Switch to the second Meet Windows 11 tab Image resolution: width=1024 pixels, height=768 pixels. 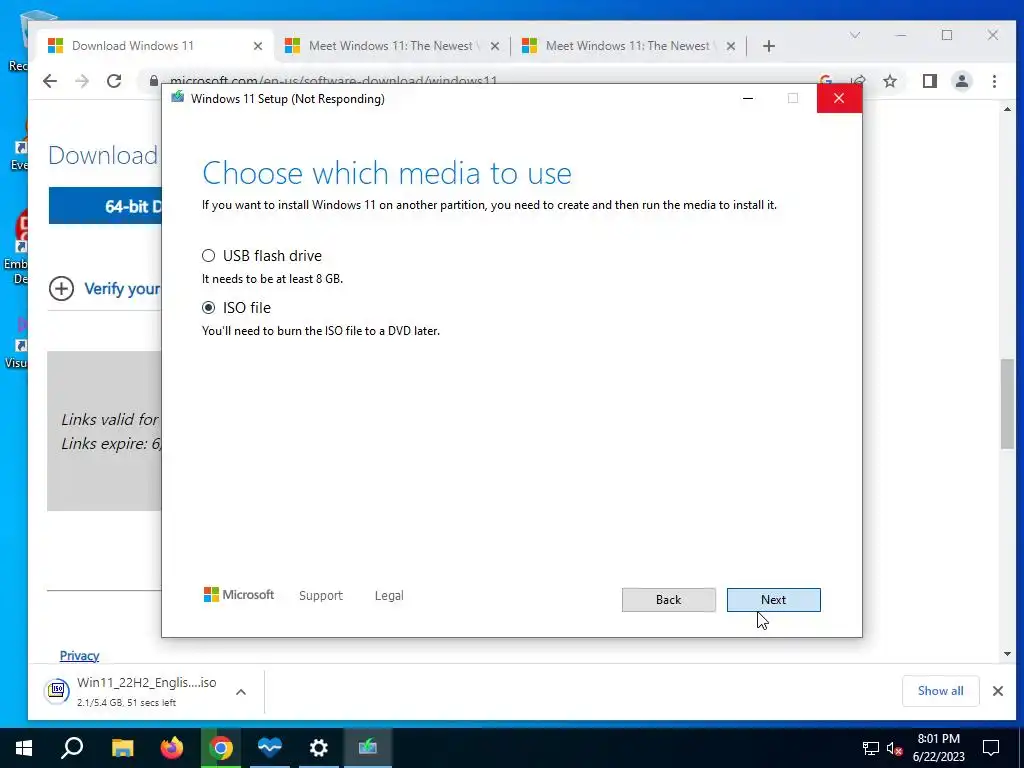pos(392,46)
